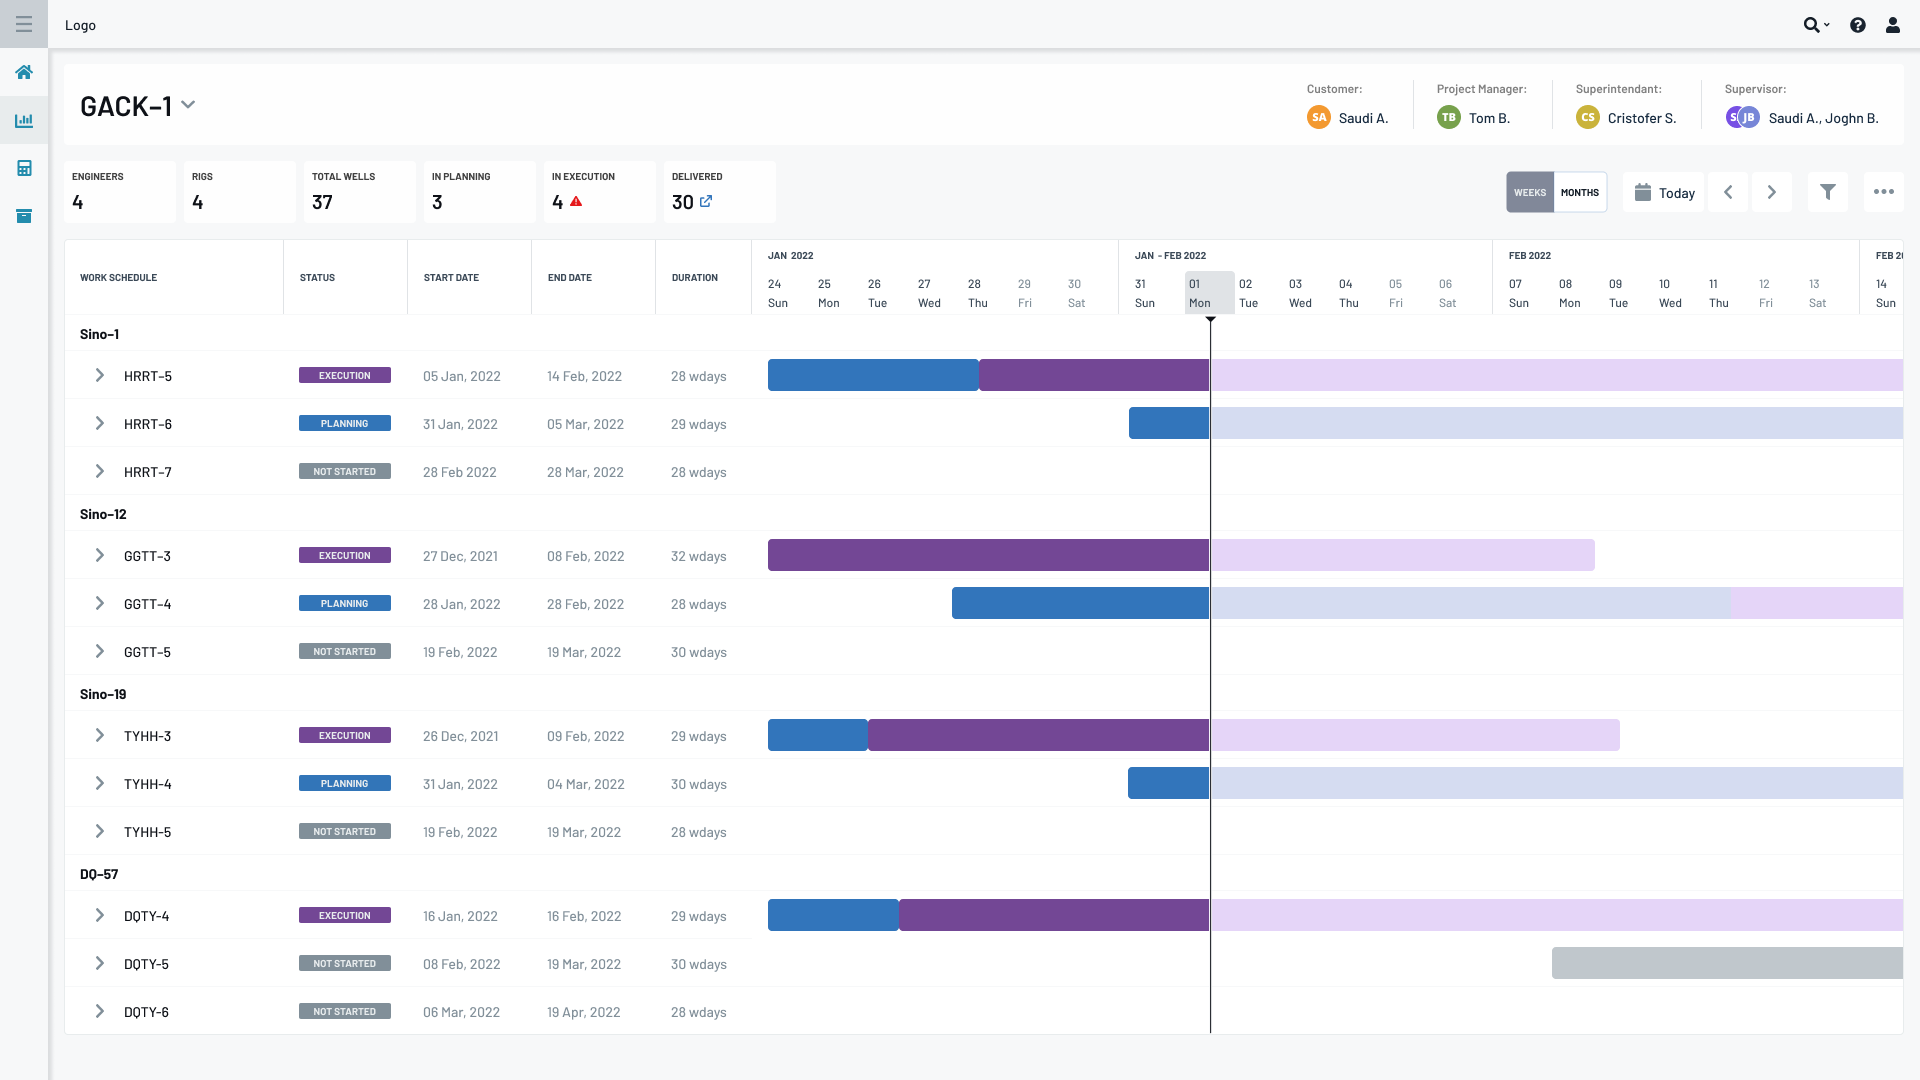Select the Total Wells stat card
Image resolution: width=1920 pixels, height=1080 pixels.
click(360, 191)
